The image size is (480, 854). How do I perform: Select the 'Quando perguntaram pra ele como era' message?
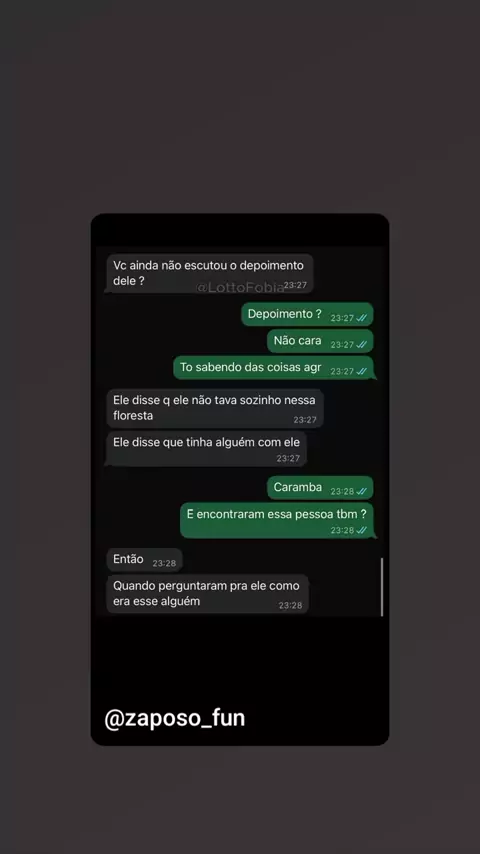(x=207, y=594)
